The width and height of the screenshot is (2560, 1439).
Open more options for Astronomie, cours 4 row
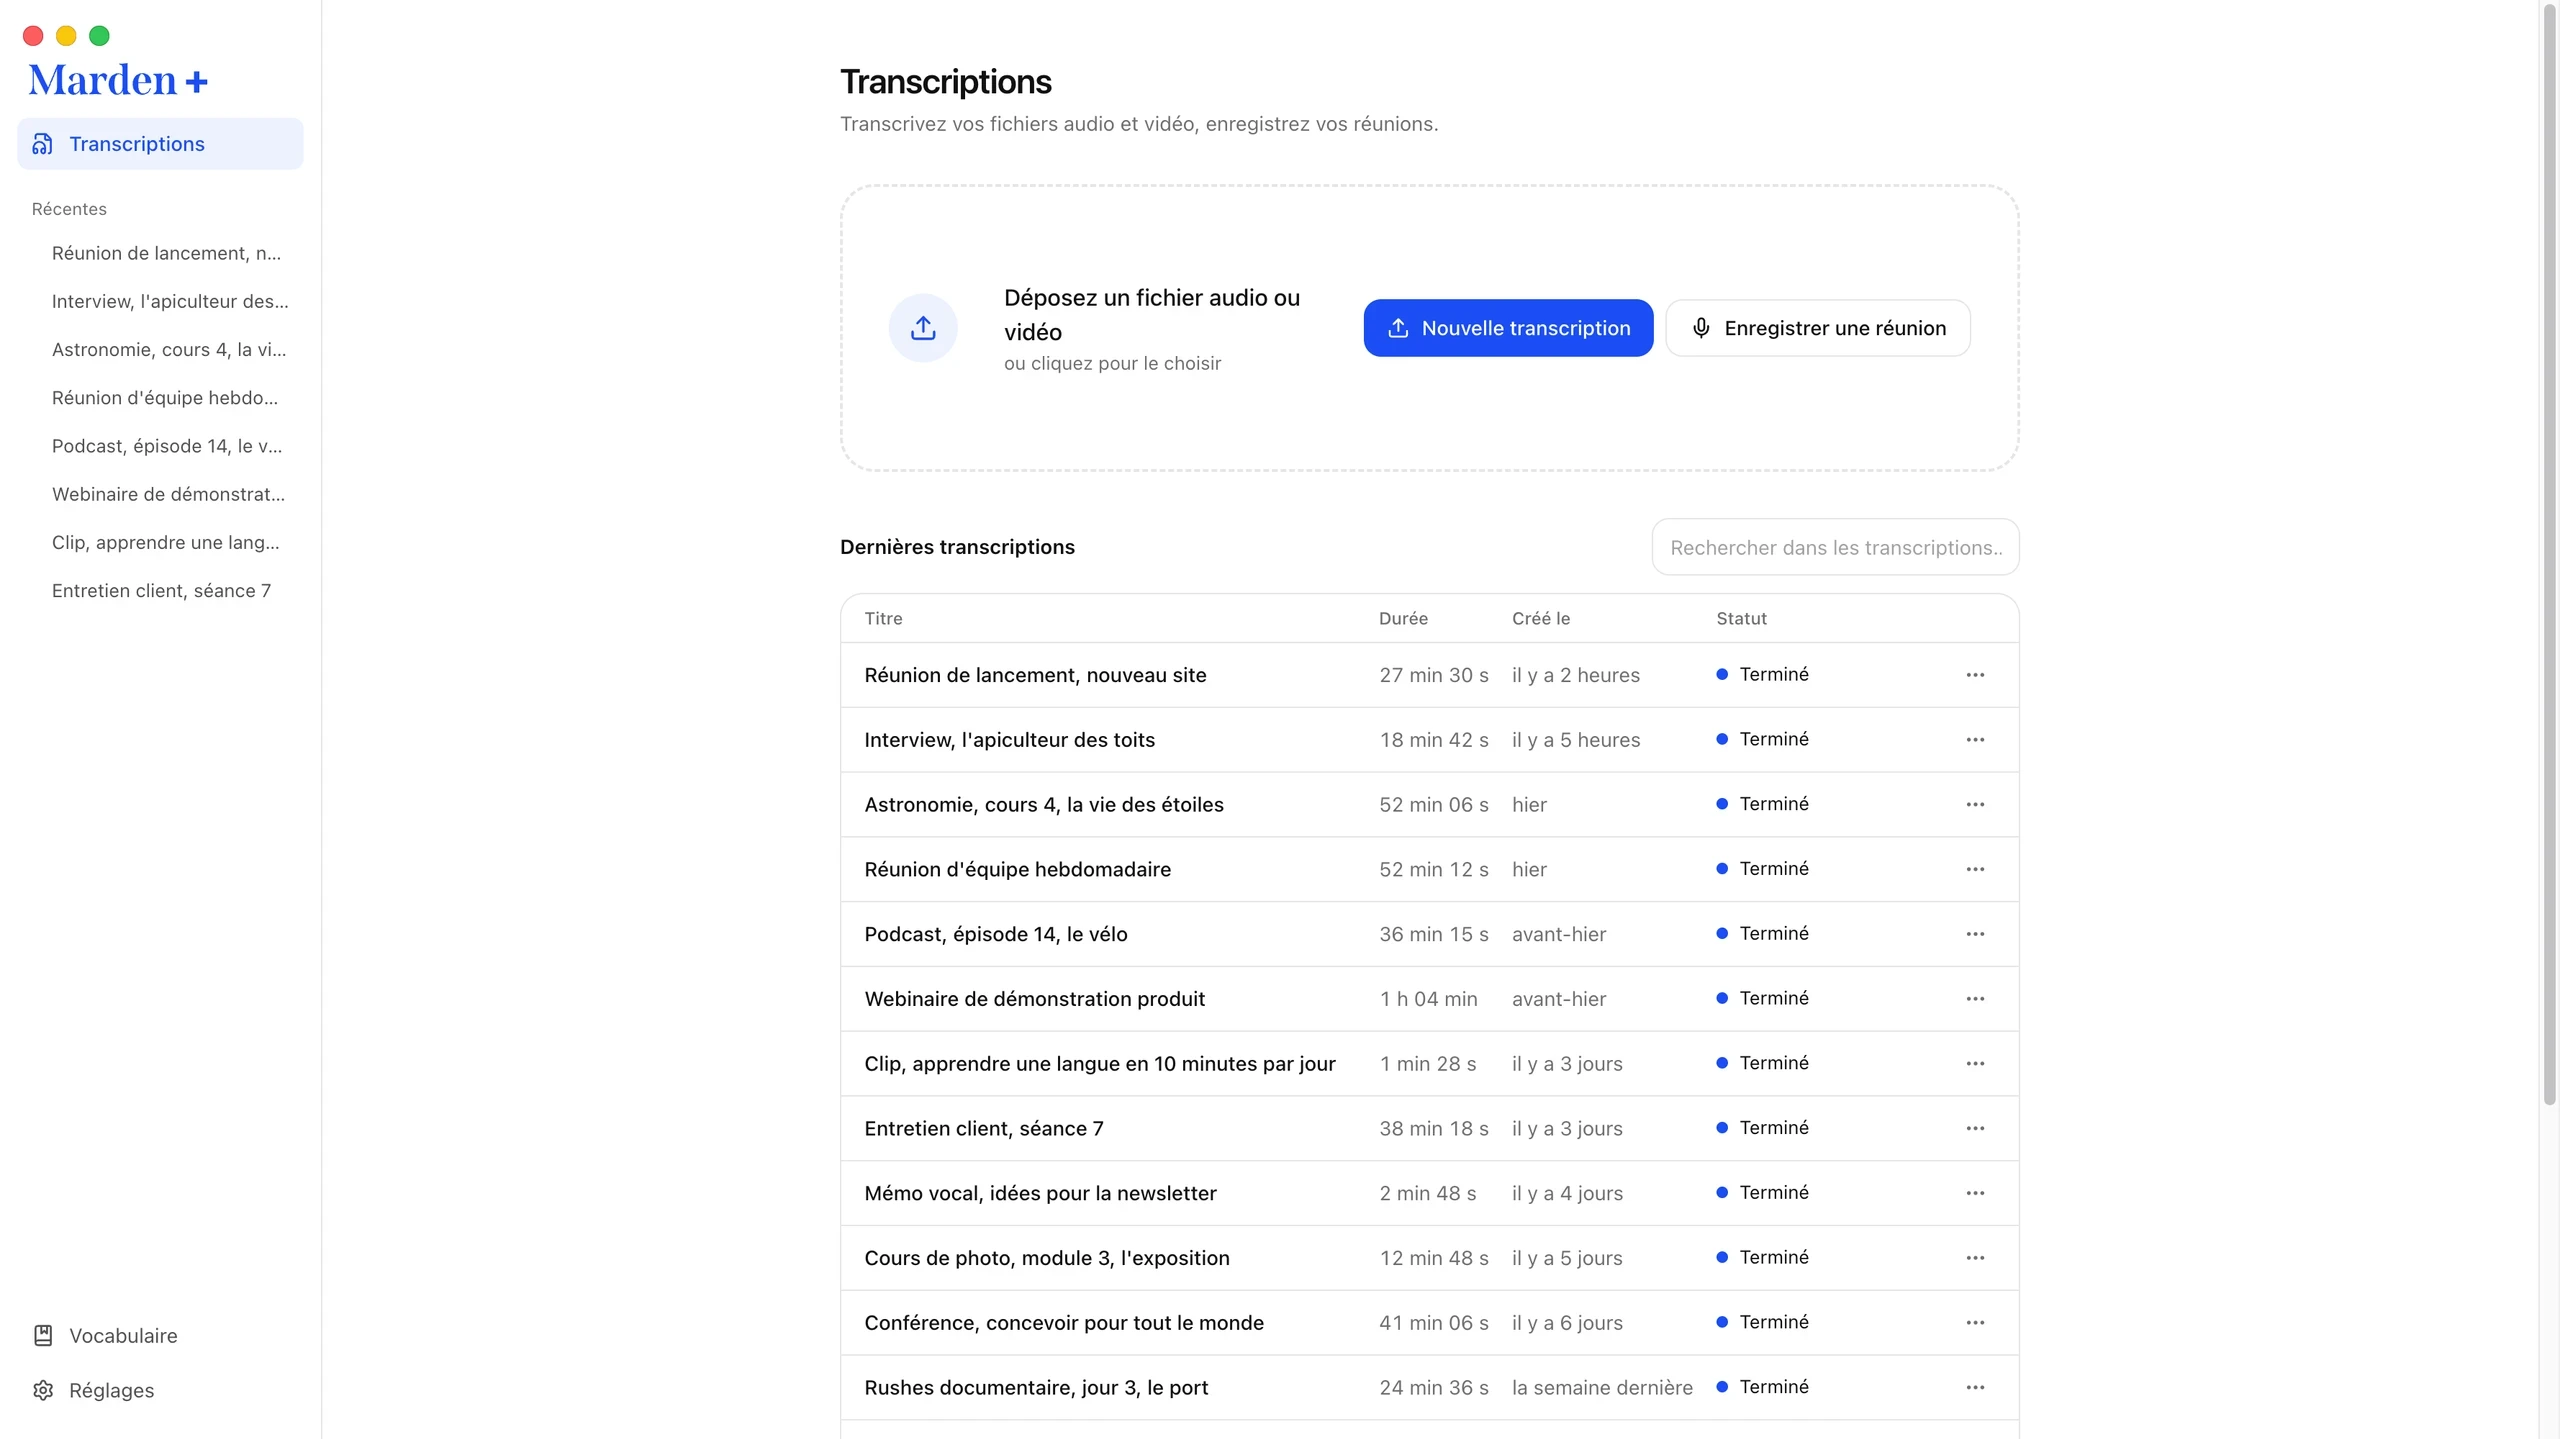[1975, 804]
